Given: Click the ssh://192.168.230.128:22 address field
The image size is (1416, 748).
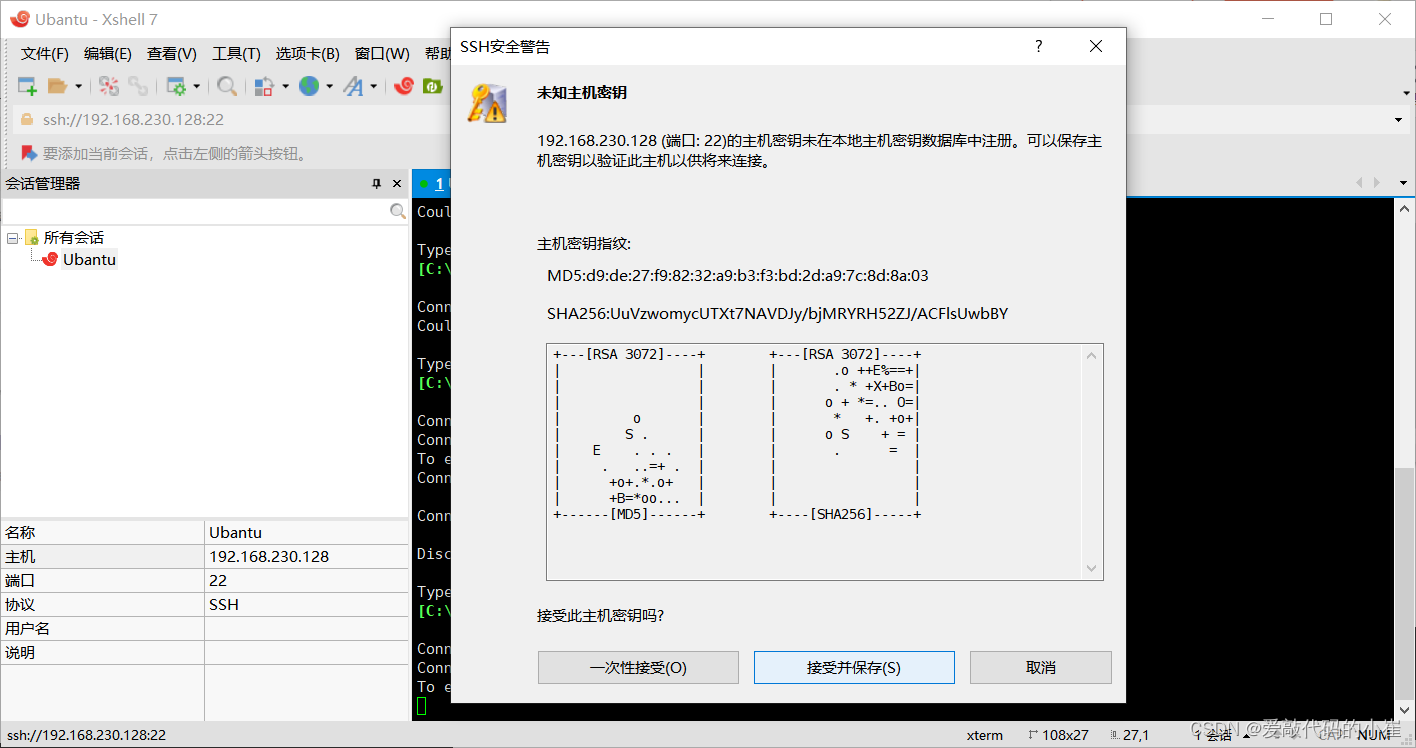Looking at the screenshot, I should [x=133, y=119].
